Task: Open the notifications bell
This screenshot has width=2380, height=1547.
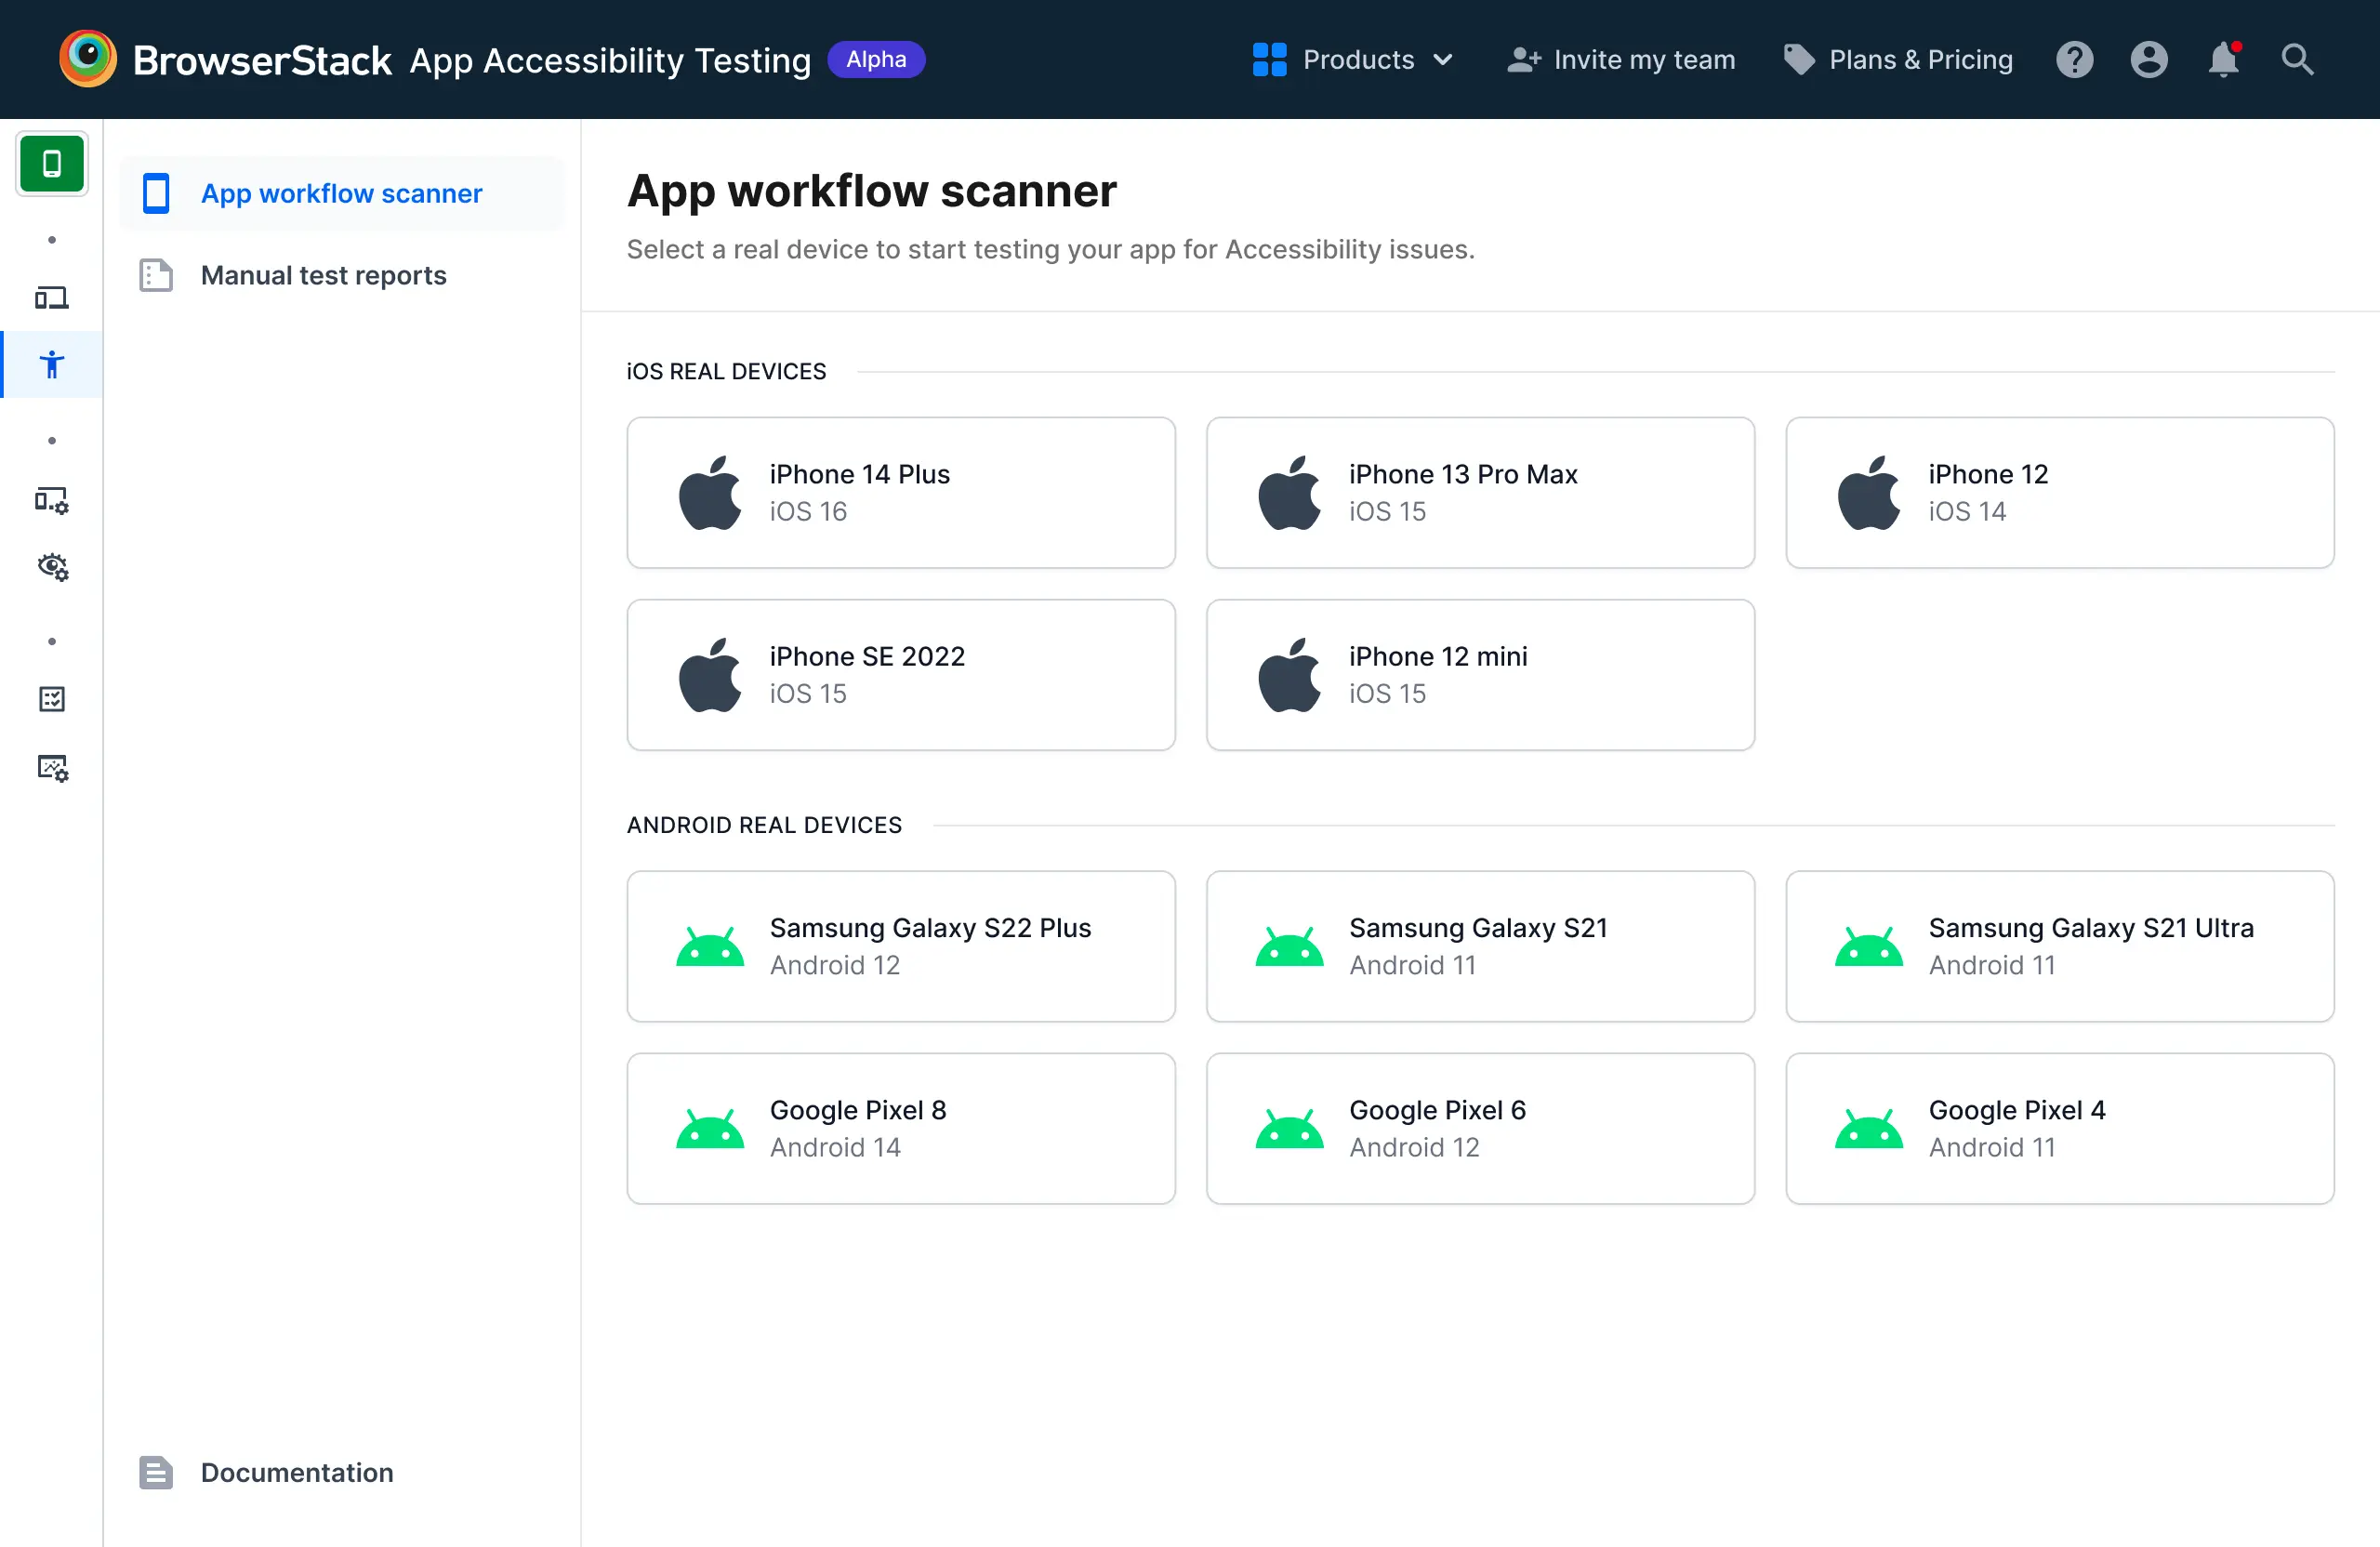Action: pyautogui.click(x=2222, y=60)
